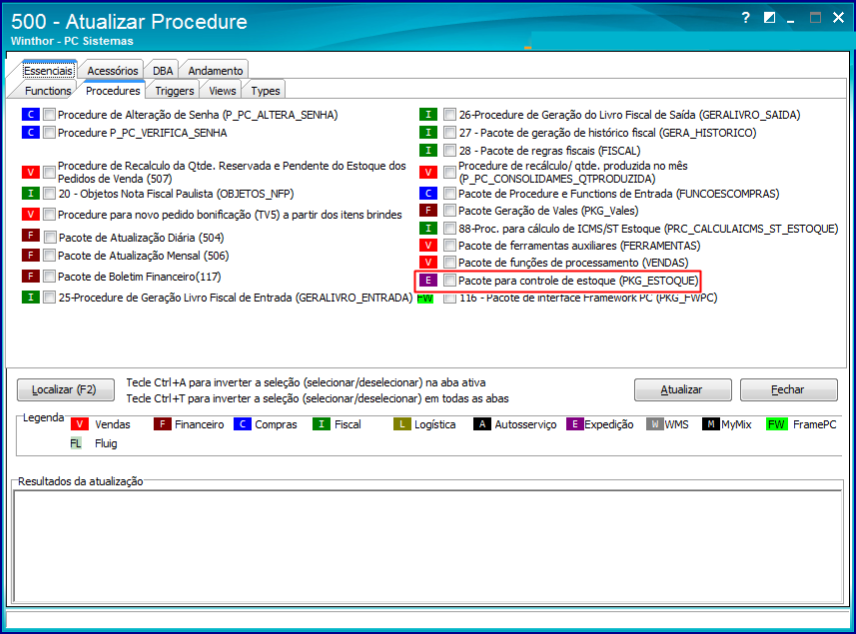Click the green I icon beside GERALIVRO_SAIDA
This screenshot has height=634, width=856.
tap(428, 115)
